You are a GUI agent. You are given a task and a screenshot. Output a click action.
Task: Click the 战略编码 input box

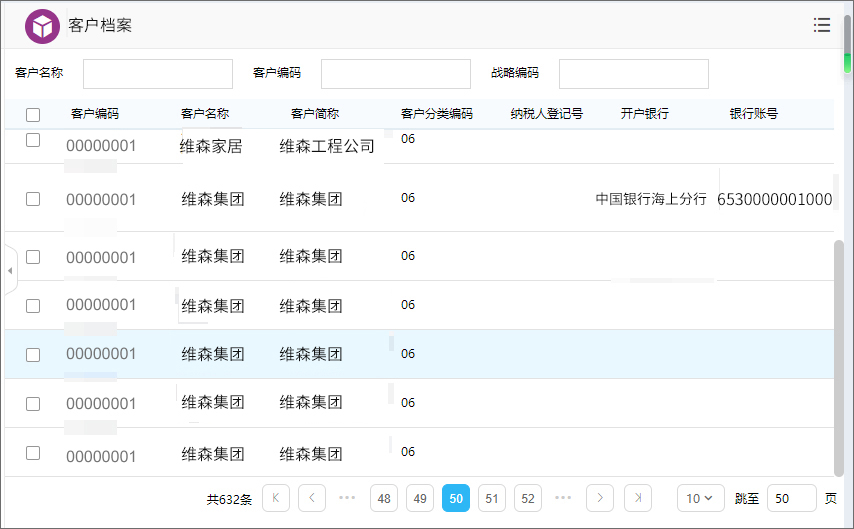[x=633, y=74]
